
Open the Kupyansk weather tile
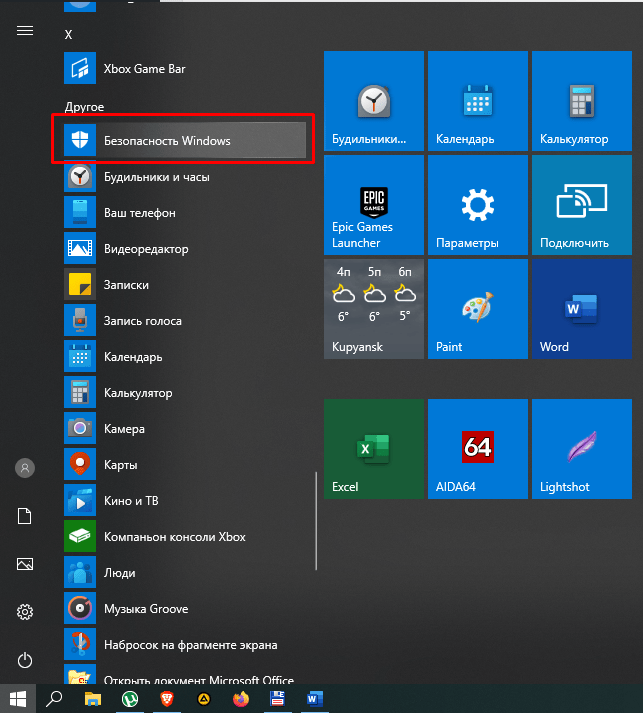click(x=374, y=309)
